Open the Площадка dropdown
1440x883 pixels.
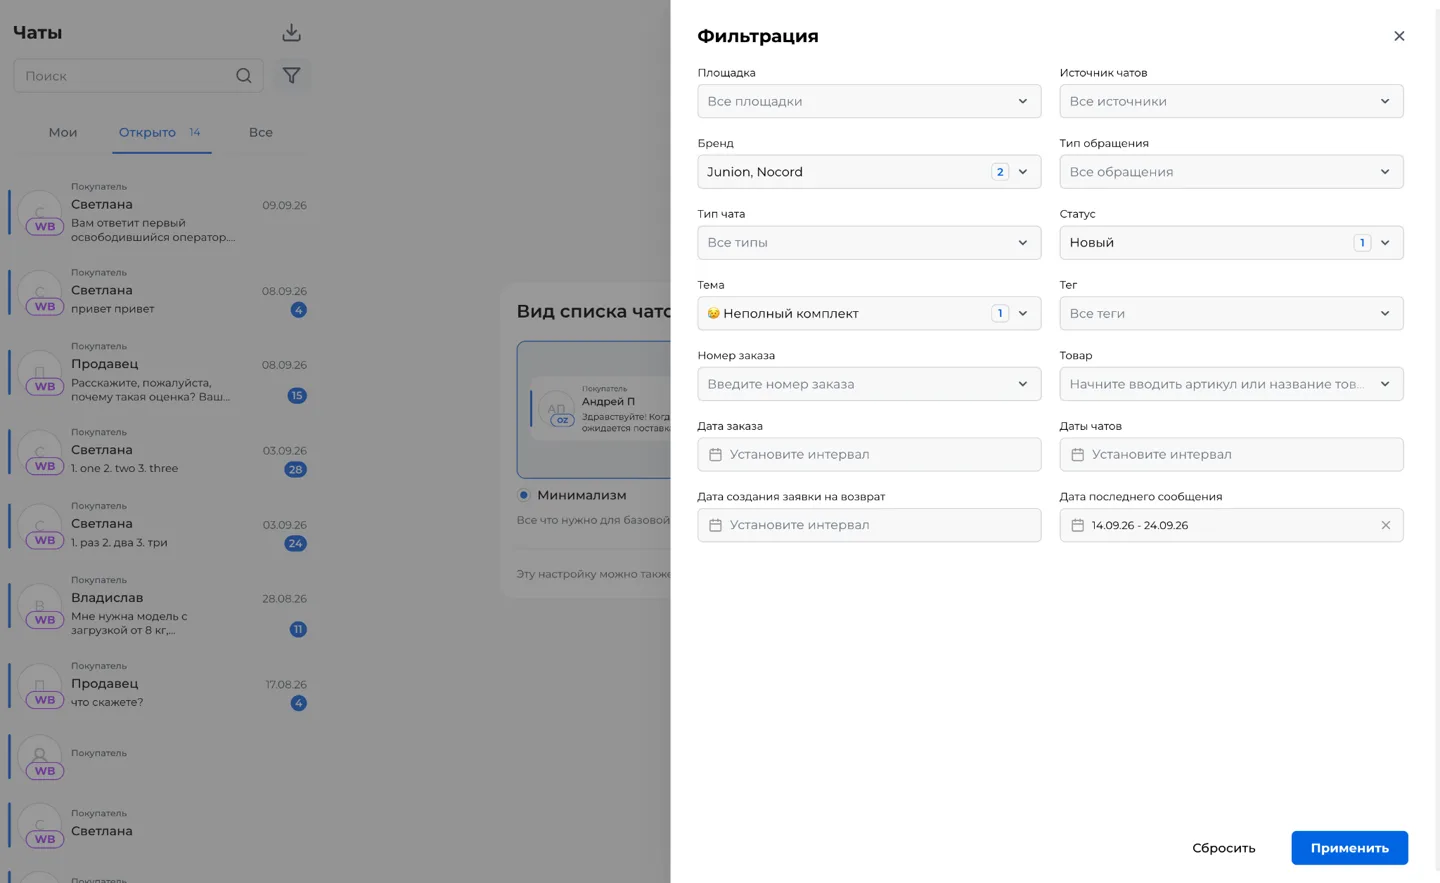[869, 101]
